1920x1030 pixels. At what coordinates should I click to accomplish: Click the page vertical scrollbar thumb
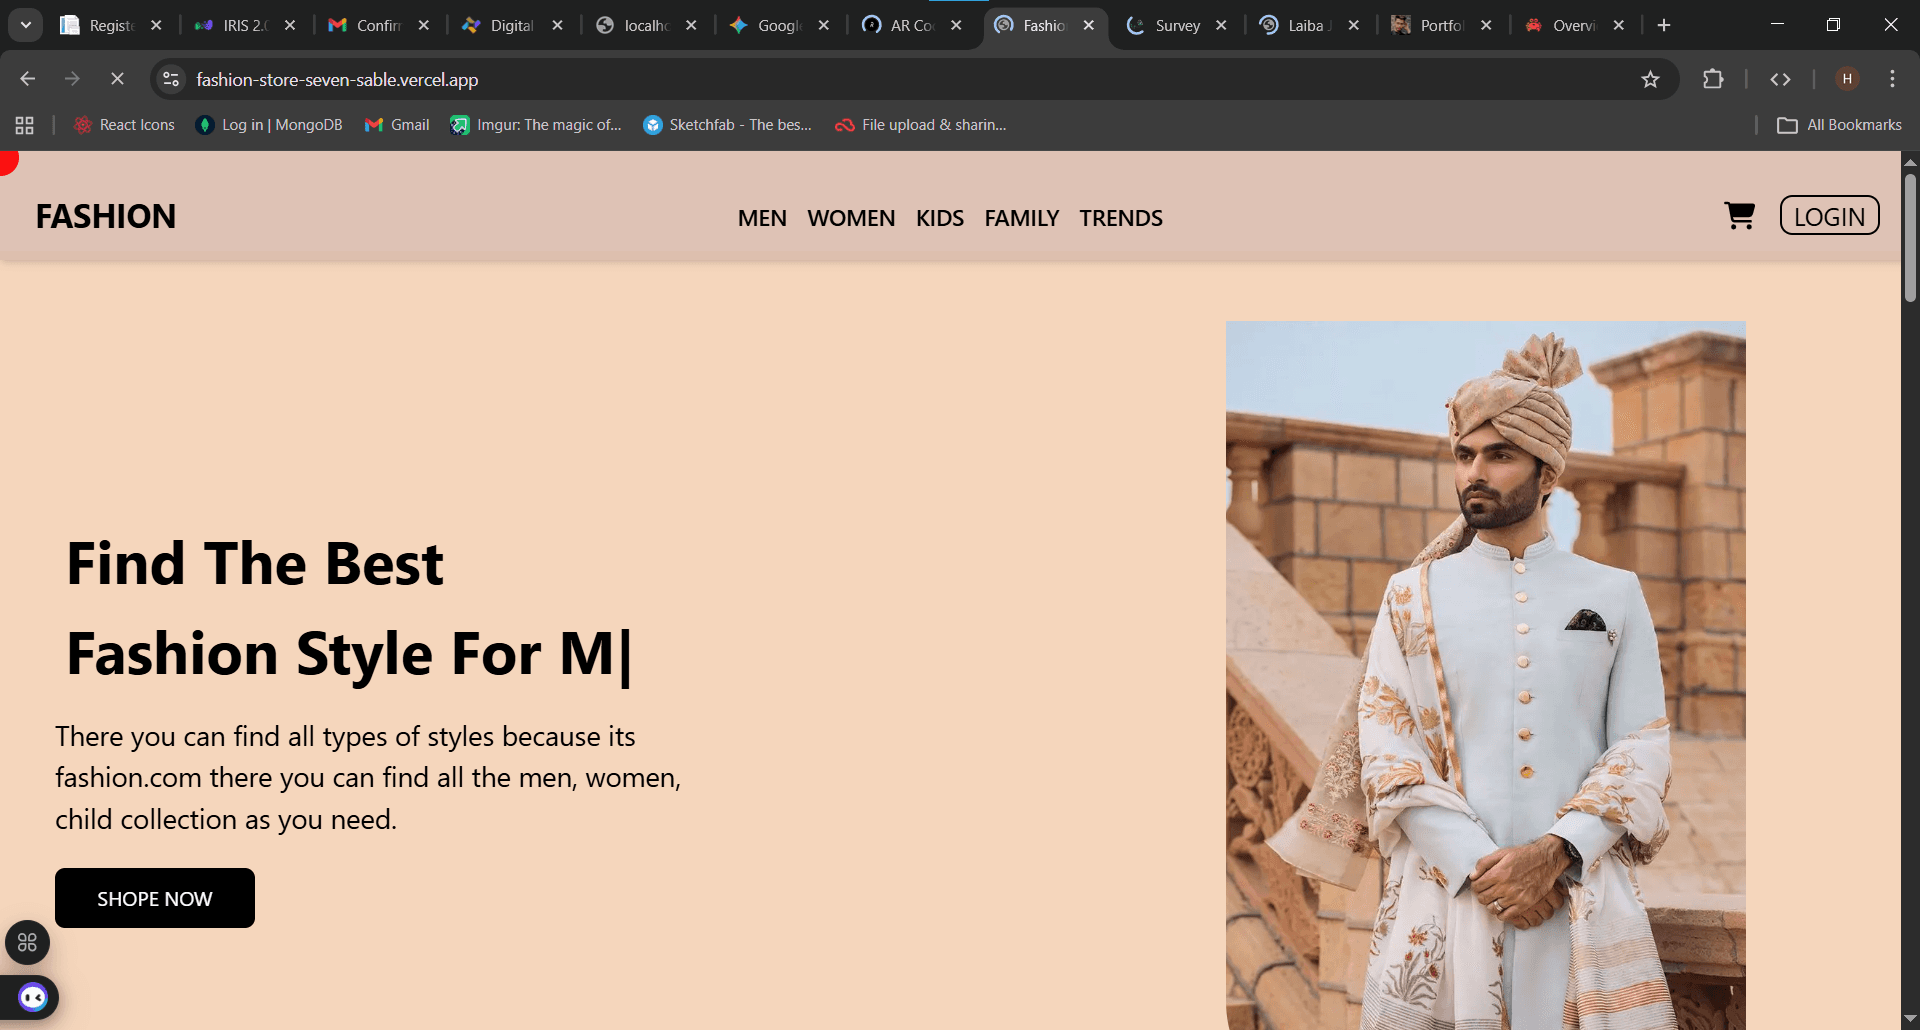pos(1910,238)
